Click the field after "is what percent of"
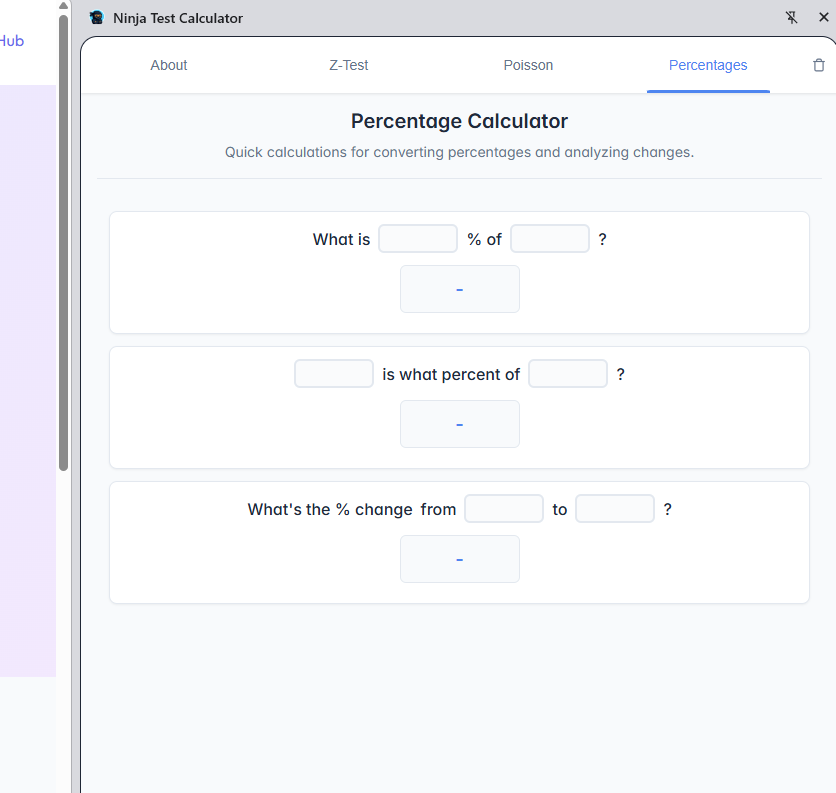 click(x=568, y=374)
